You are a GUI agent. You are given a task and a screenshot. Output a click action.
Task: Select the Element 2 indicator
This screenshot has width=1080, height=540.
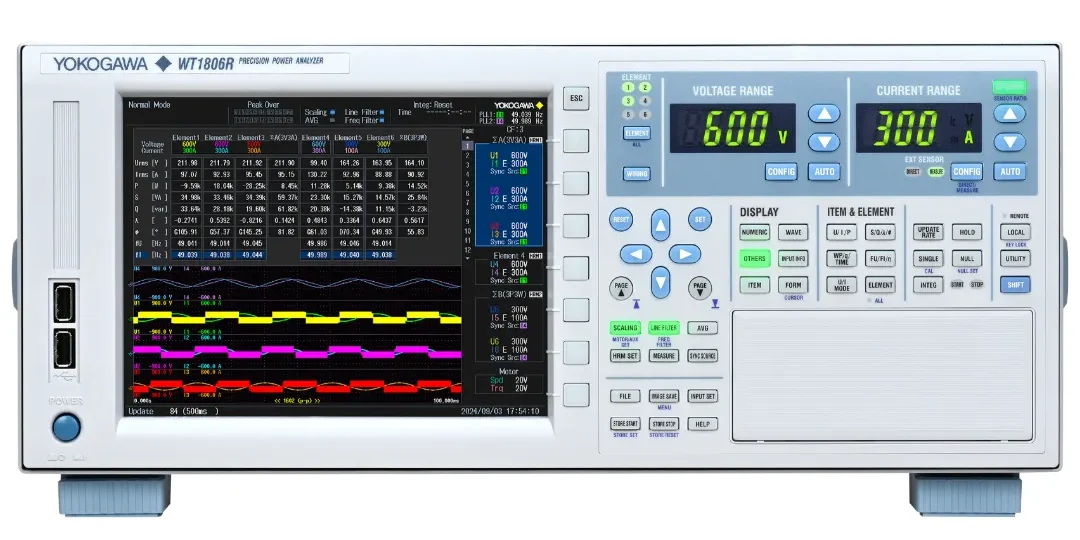[x=645, y=87]
